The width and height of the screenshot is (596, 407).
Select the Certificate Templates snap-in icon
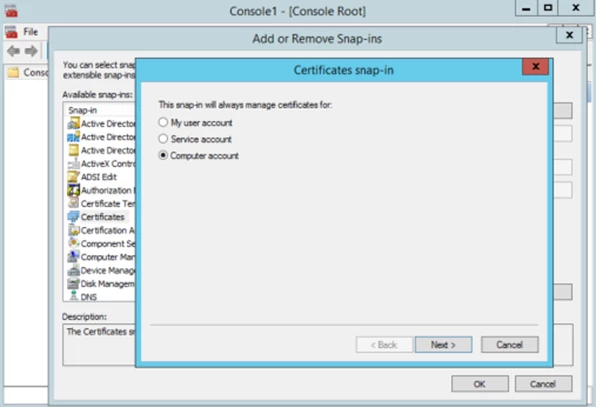[73, 203]
